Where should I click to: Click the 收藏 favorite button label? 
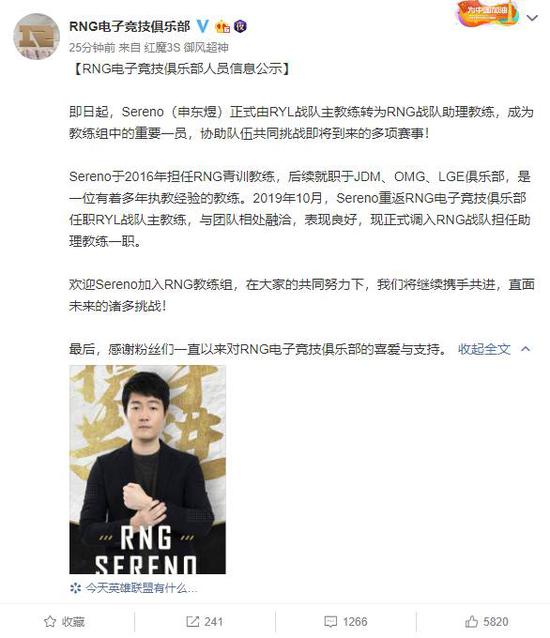pos(73,622)
